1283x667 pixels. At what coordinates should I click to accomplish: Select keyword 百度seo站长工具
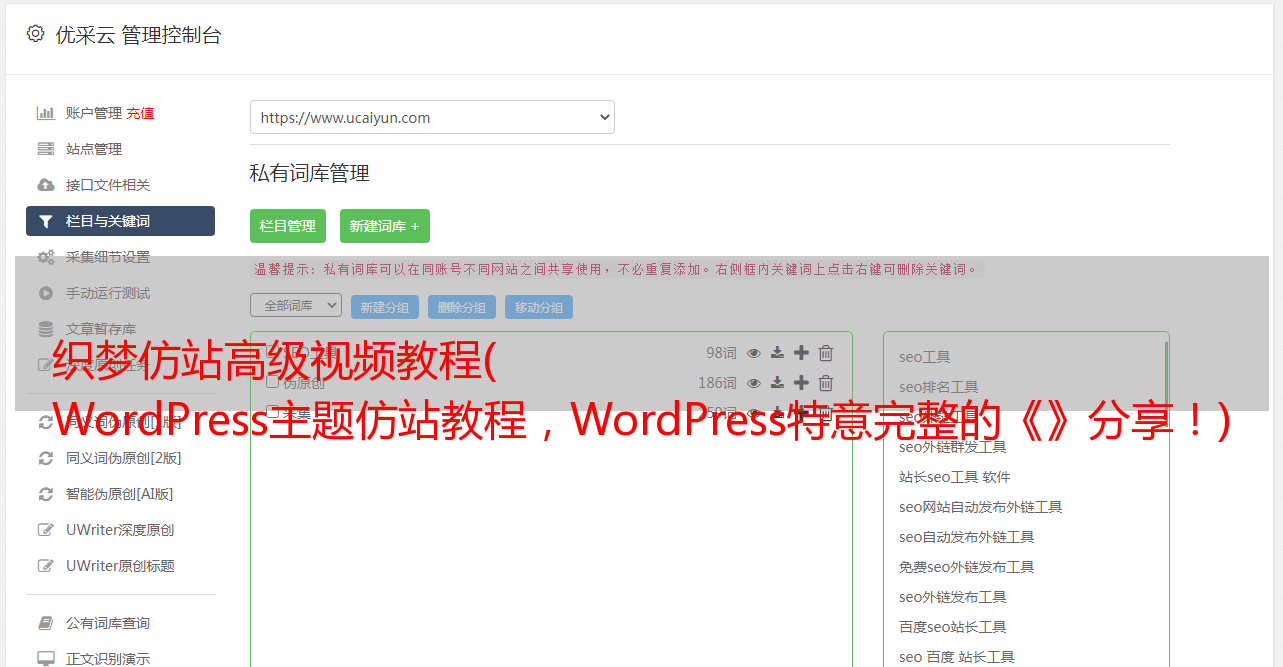[953, 627]
